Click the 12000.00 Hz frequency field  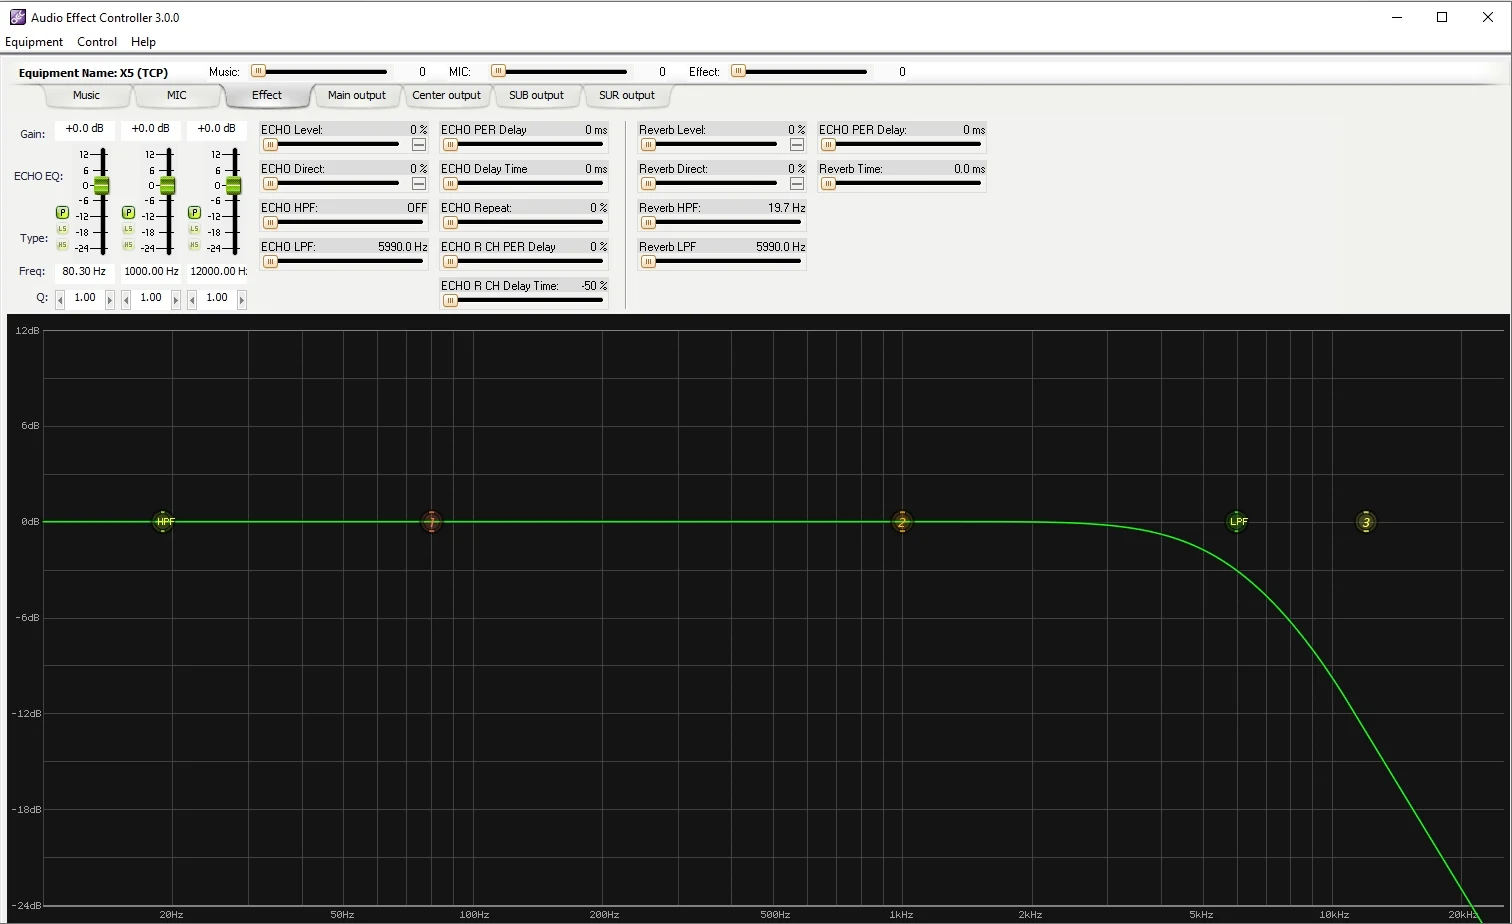click(x=217, y=271)
